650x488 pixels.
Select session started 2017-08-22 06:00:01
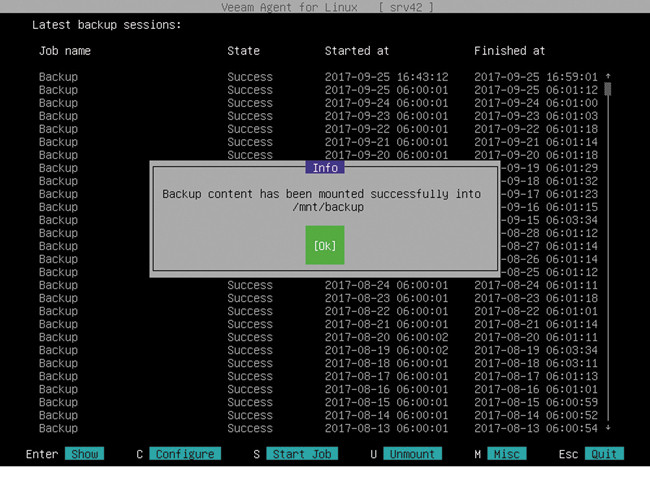click(x=318, y=311)
